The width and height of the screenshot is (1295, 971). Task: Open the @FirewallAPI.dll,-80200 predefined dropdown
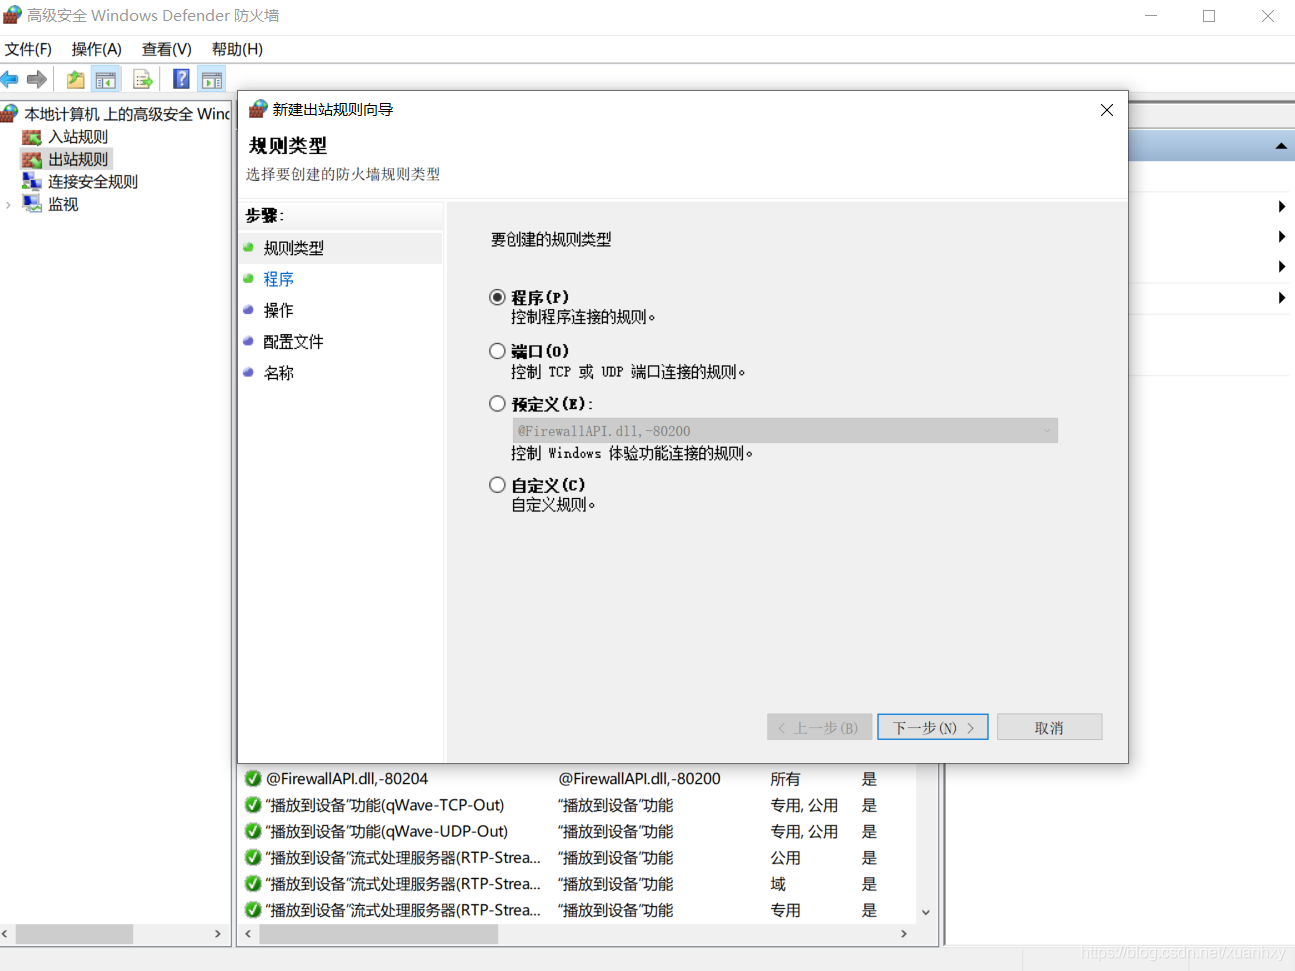pos(785,431)
